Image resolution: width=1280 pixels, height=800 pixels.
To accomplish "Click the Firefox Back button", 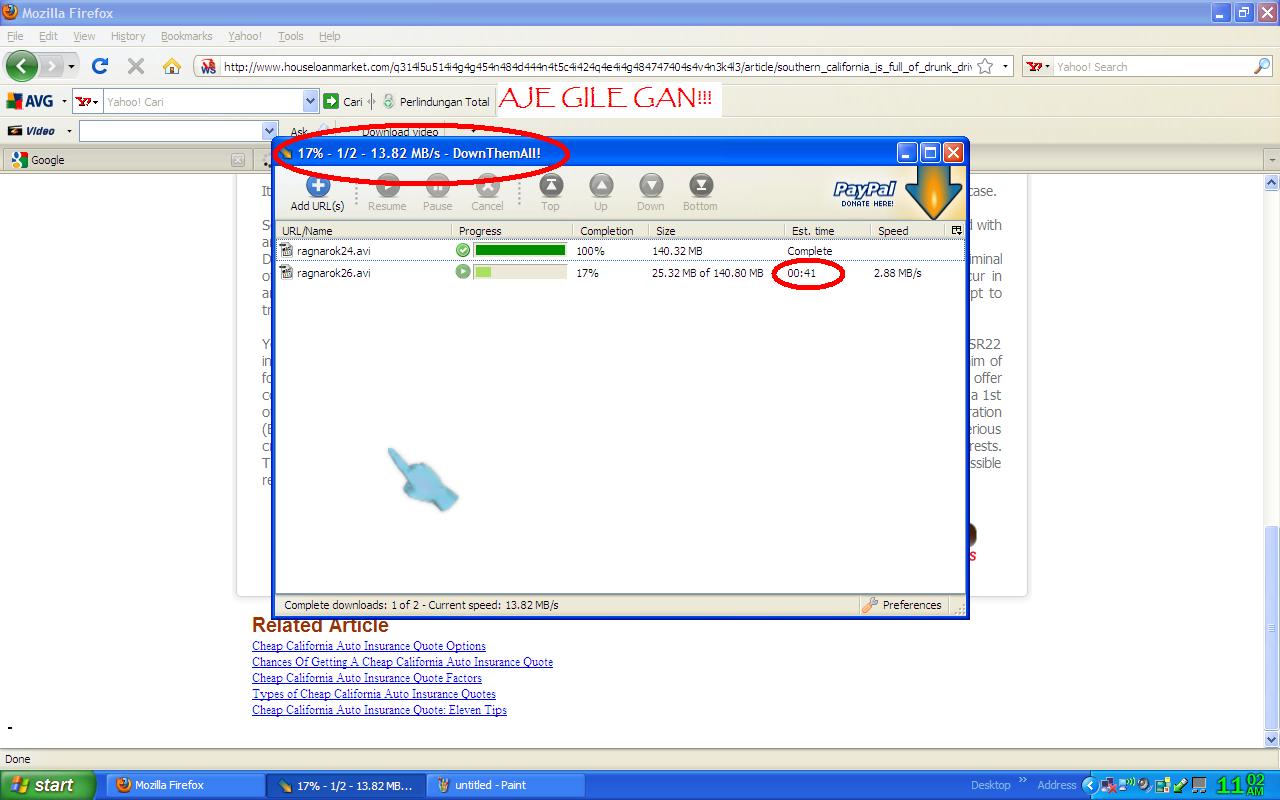I will [22, 66].
